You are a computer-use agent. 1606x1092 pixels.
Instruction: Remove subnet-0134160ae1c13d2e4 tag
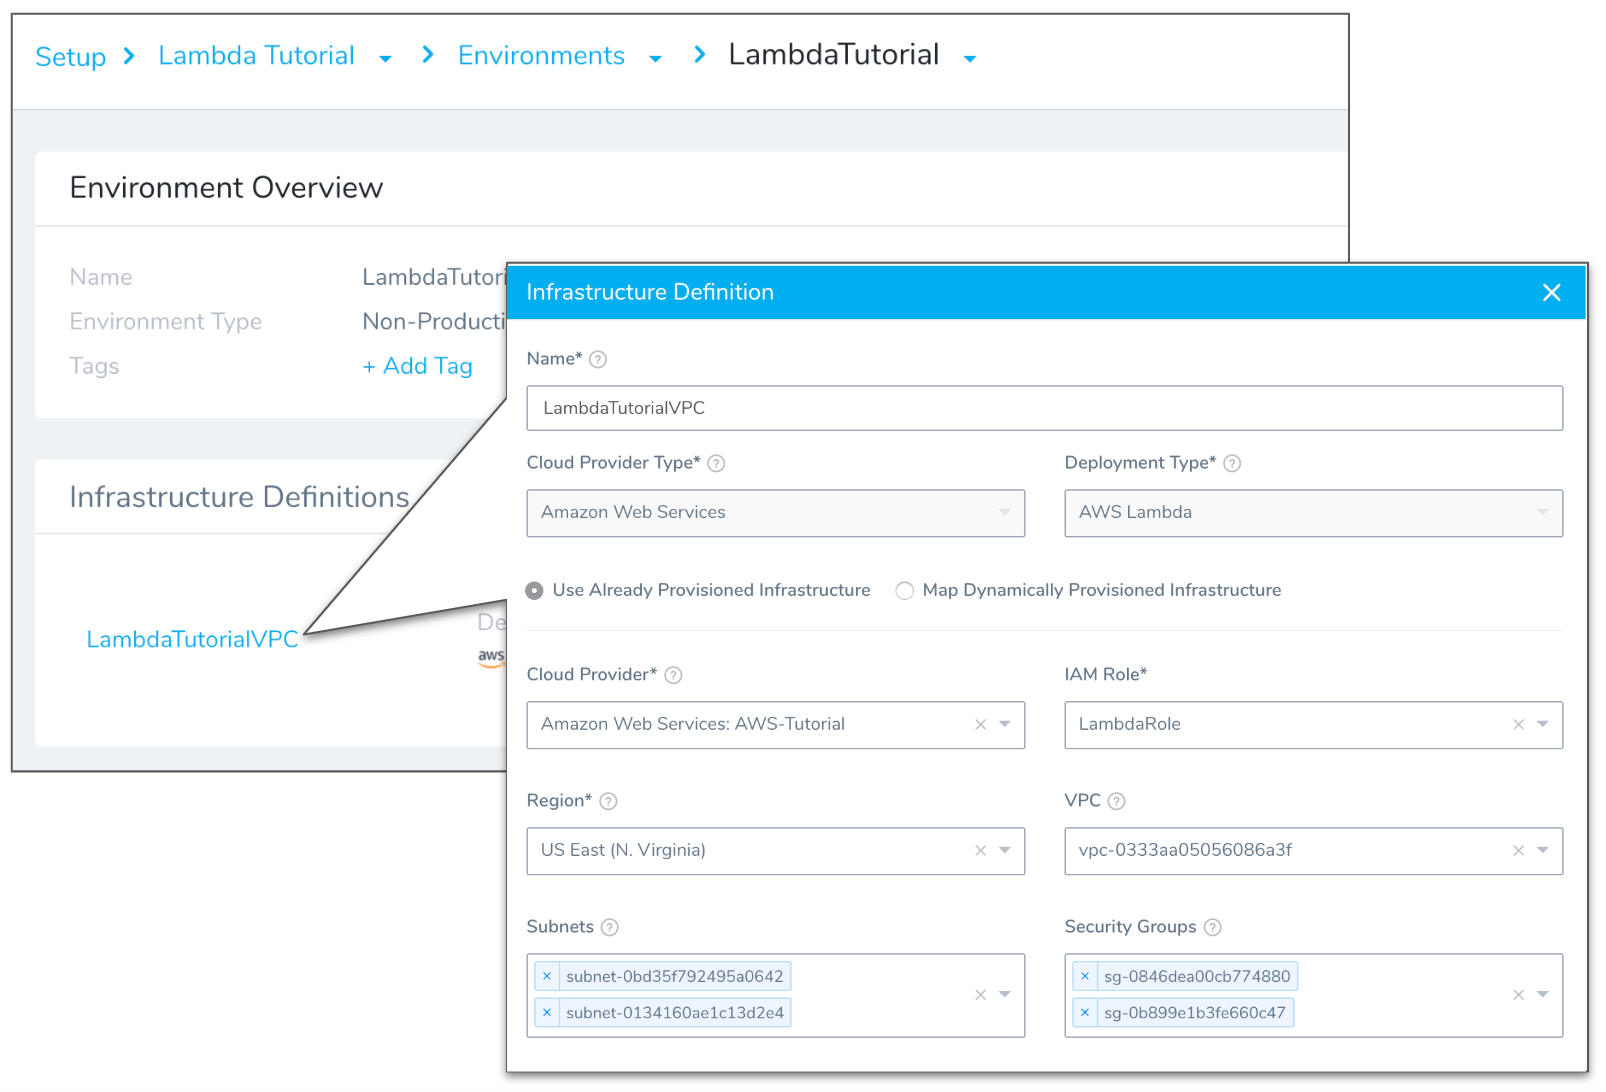click(546, 1013)
